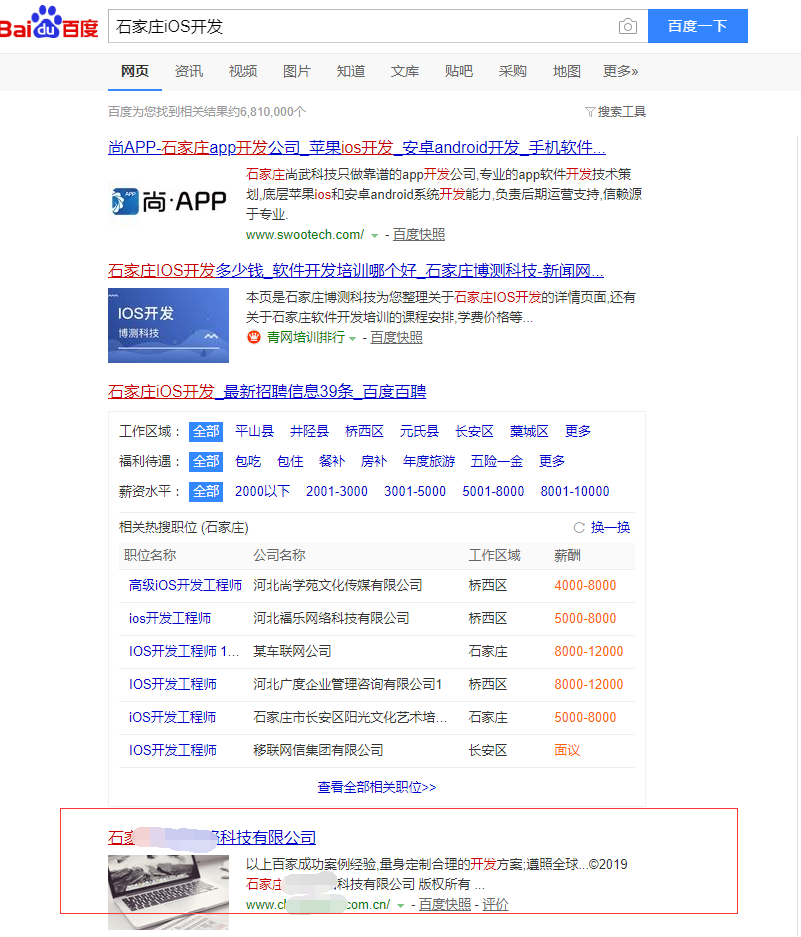801x937 pixels.
Task: Switch to the 采购 tab
Action: (x=513, y=72)
